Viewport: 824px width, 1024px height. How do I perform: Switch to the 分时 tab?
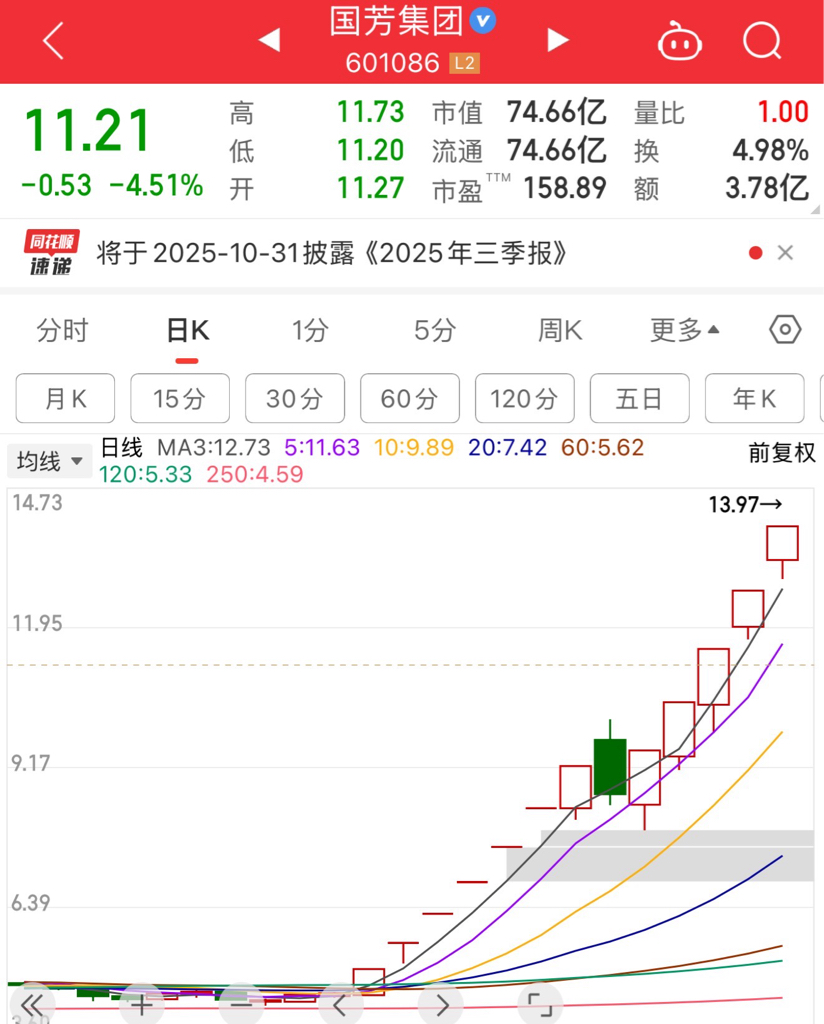point(62,330)
